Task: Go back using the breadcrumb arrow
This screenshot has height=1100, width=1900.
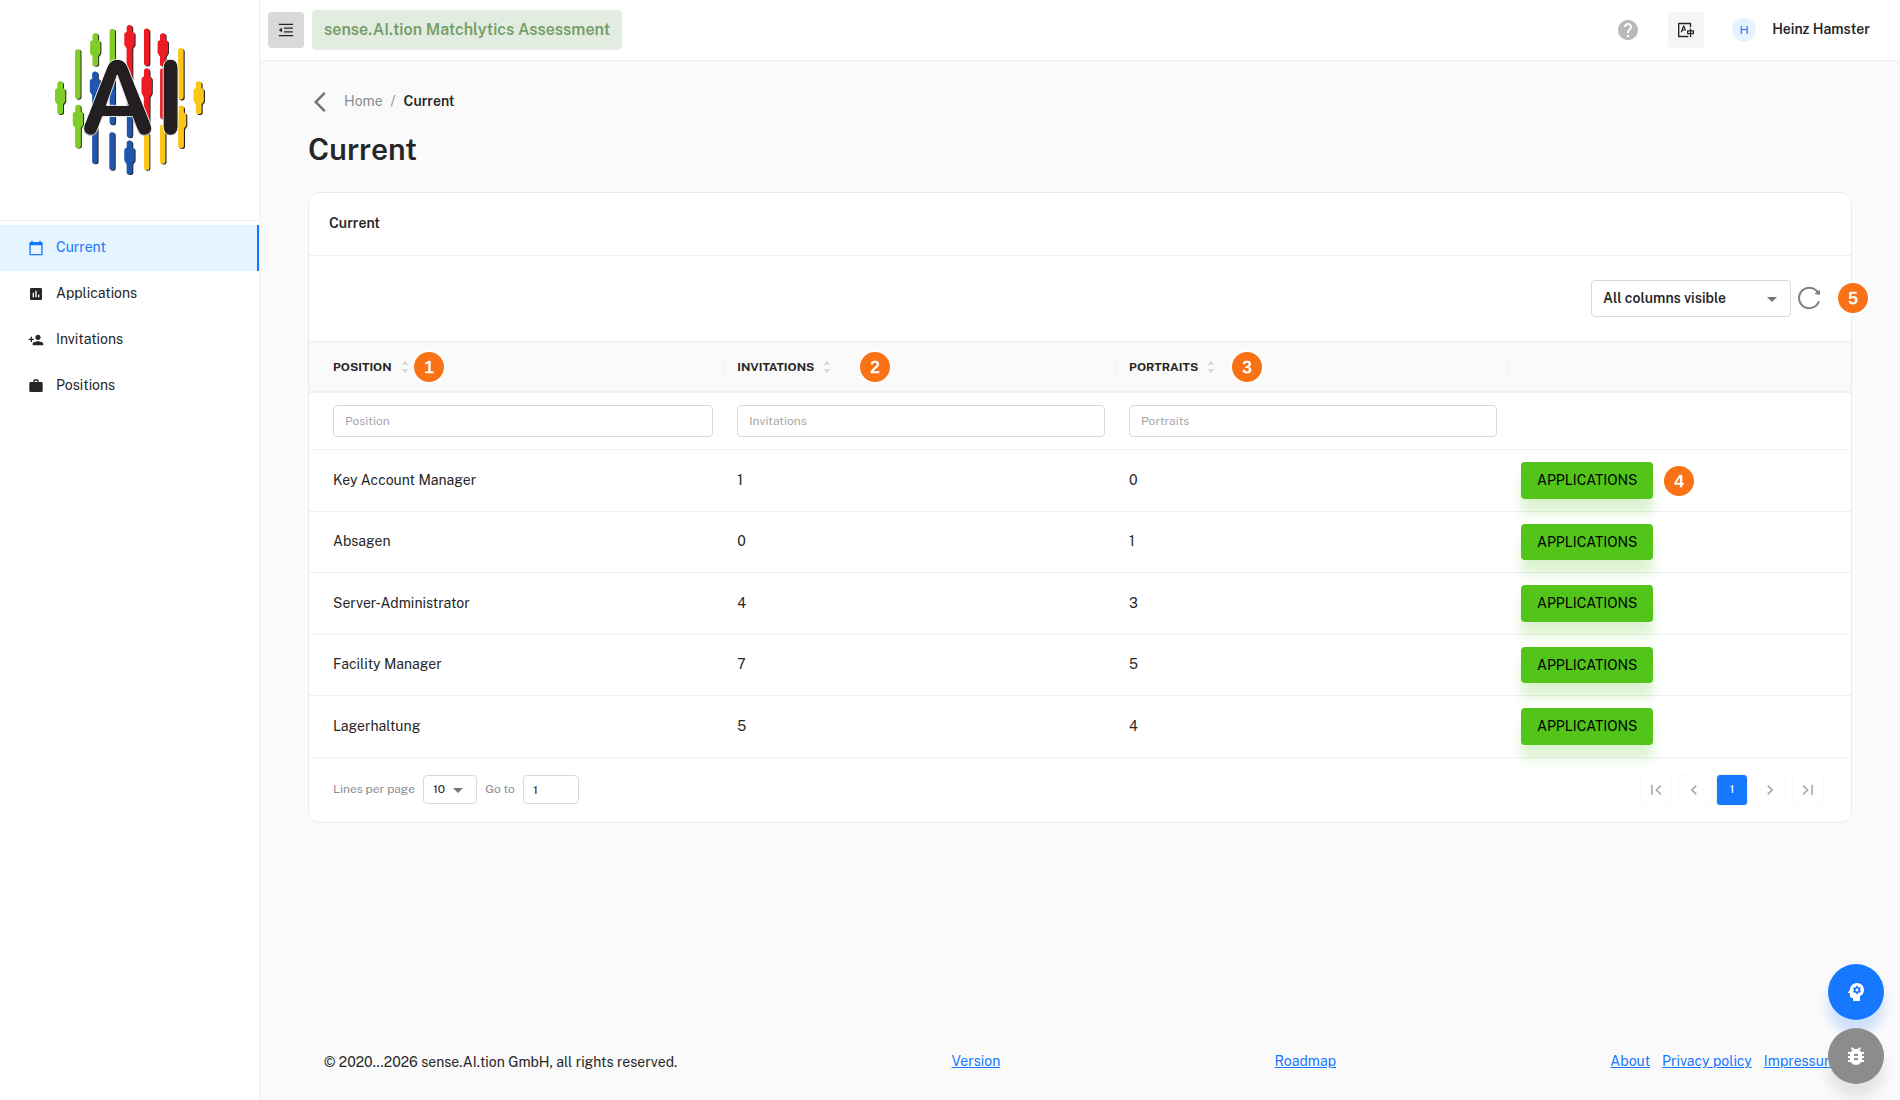Action: (x=320, y=102)
